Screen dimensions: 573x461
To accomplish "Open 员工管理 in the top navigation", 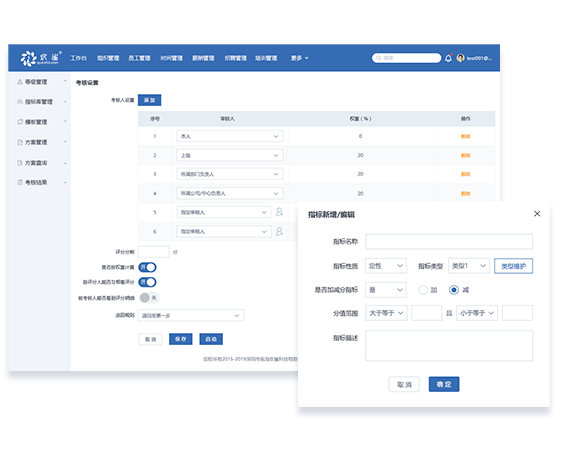I will pyautogui.click(x=139, y=58).
